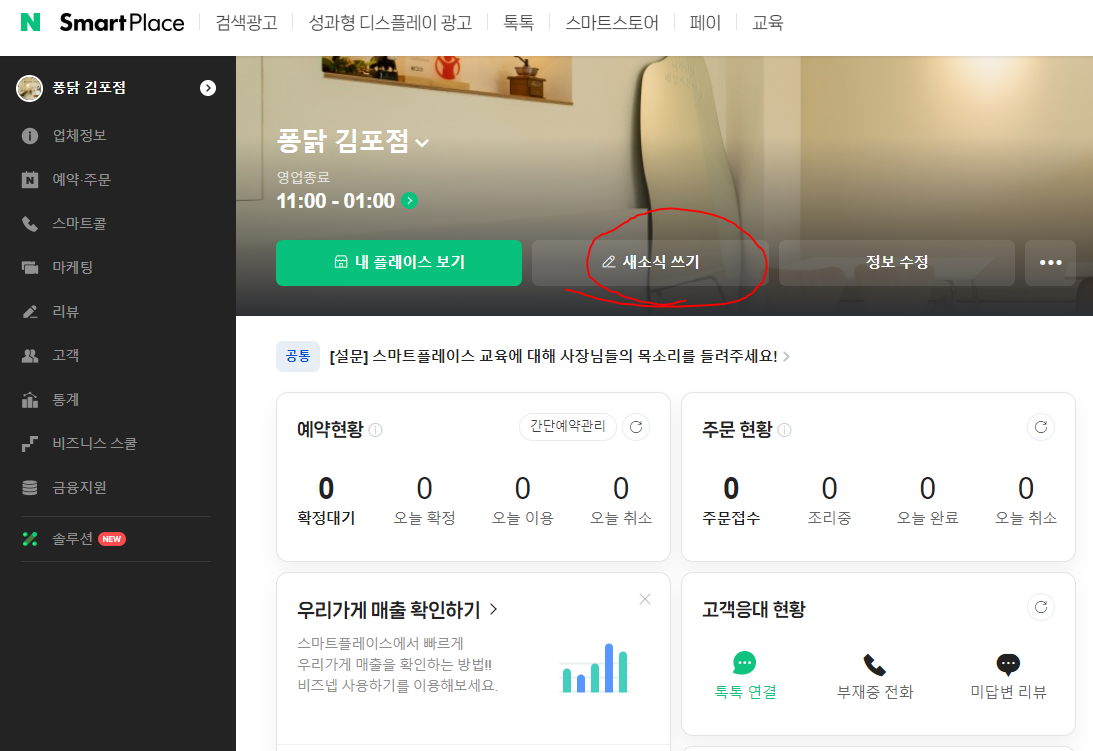
Task: Click the 금융지원 coins icon
Action: tap(30, 487)
